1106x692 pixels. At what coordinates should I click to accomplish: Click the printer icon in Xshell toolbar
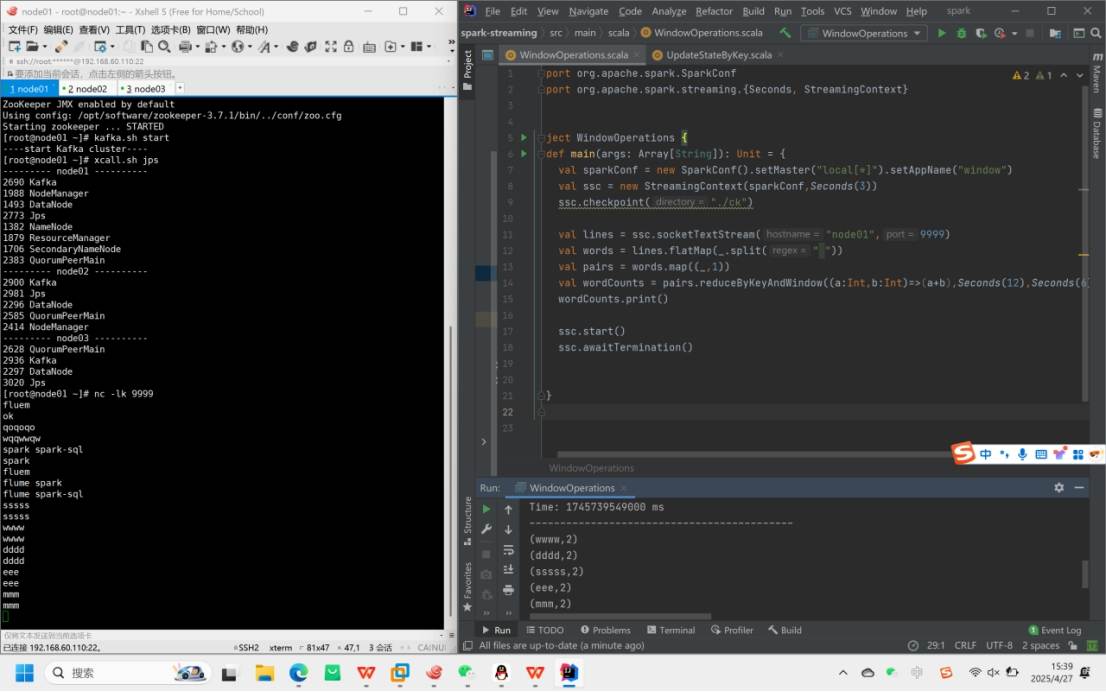click(185, 47)
